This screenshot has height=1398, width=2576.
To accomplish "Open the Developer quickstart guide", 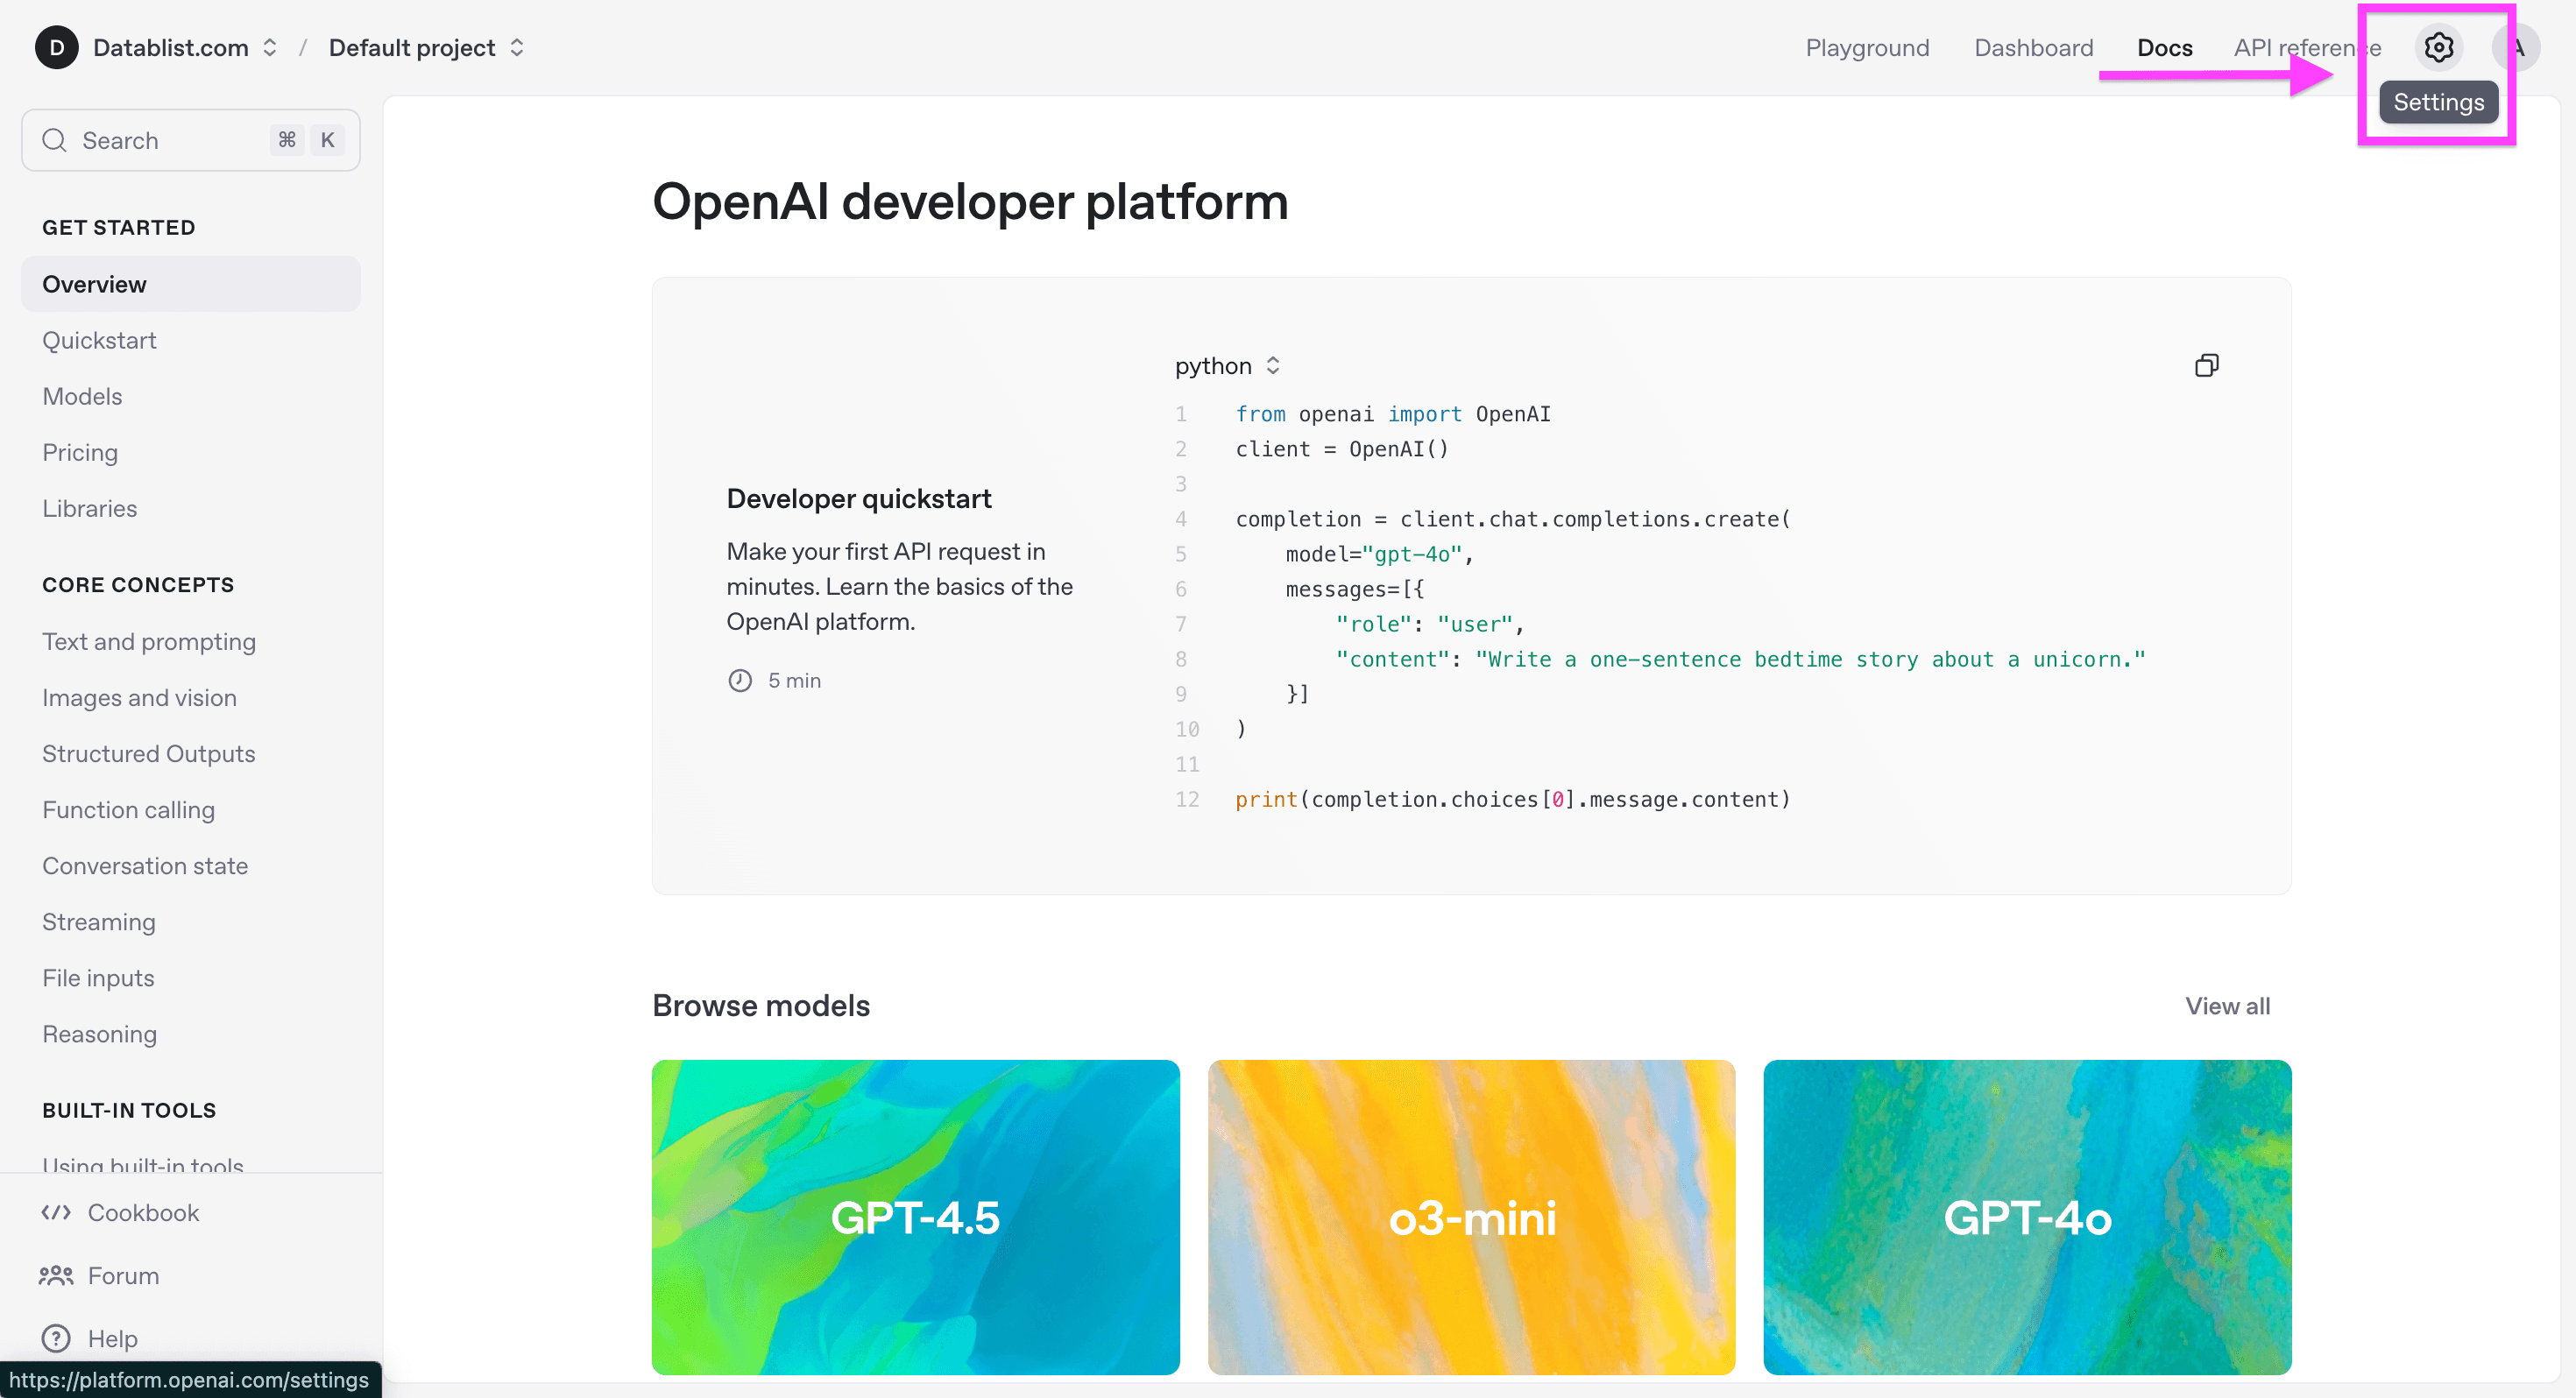I will tap(858, 498).
